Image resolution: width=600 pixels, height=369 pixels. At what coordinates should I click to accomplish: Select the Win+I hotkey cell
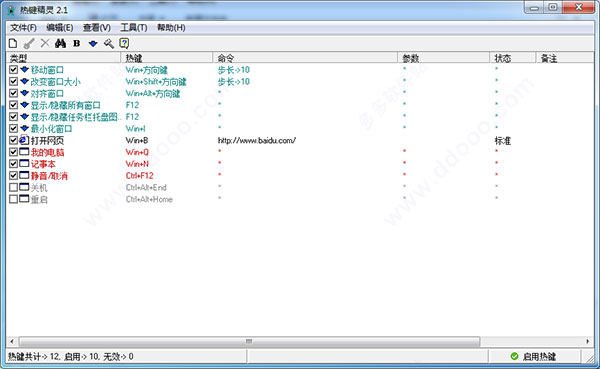point(135,129)
